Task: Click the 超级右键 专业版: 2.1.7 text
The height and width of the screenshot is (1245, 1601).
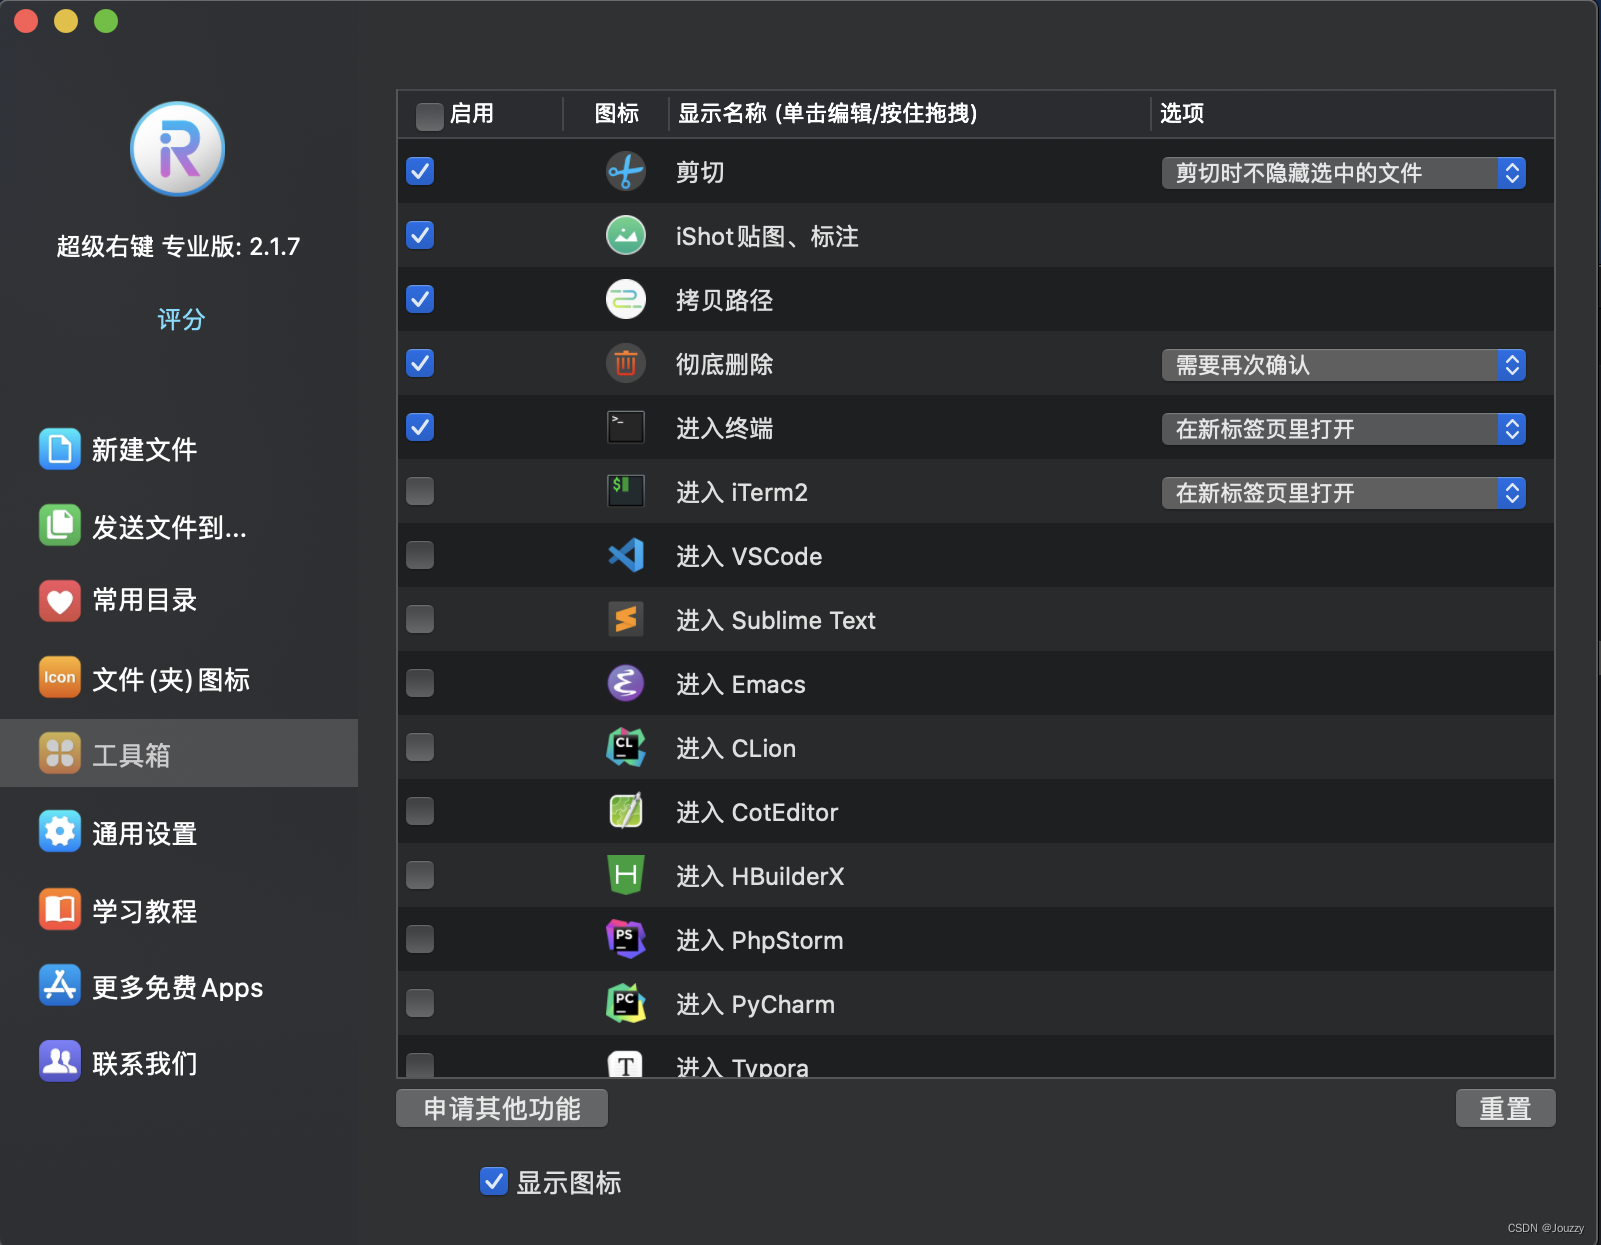Action: [x=178, y=246]
